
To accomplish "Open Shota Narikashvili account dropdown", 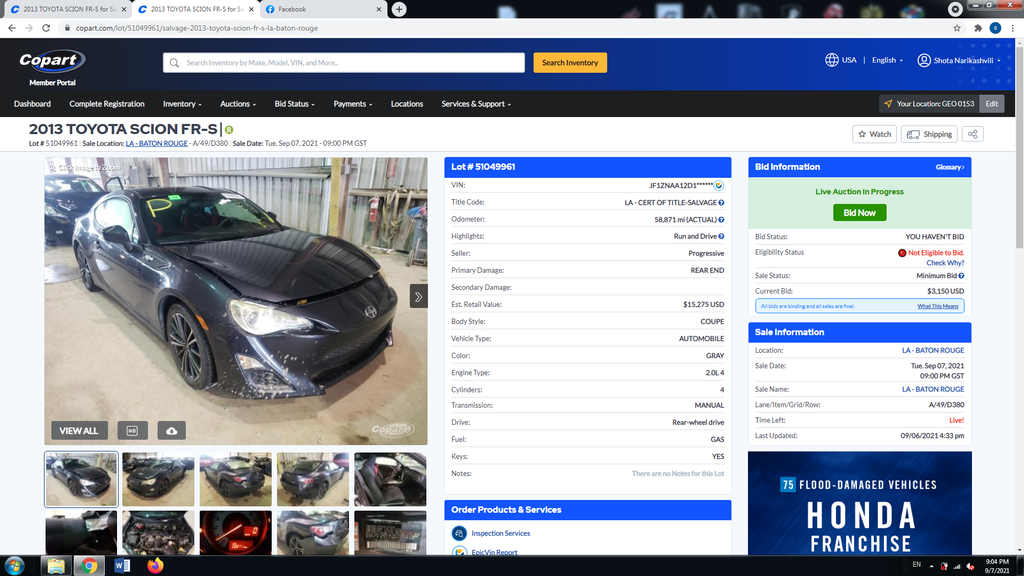I will pyautogui.click(x=967, y=60).
